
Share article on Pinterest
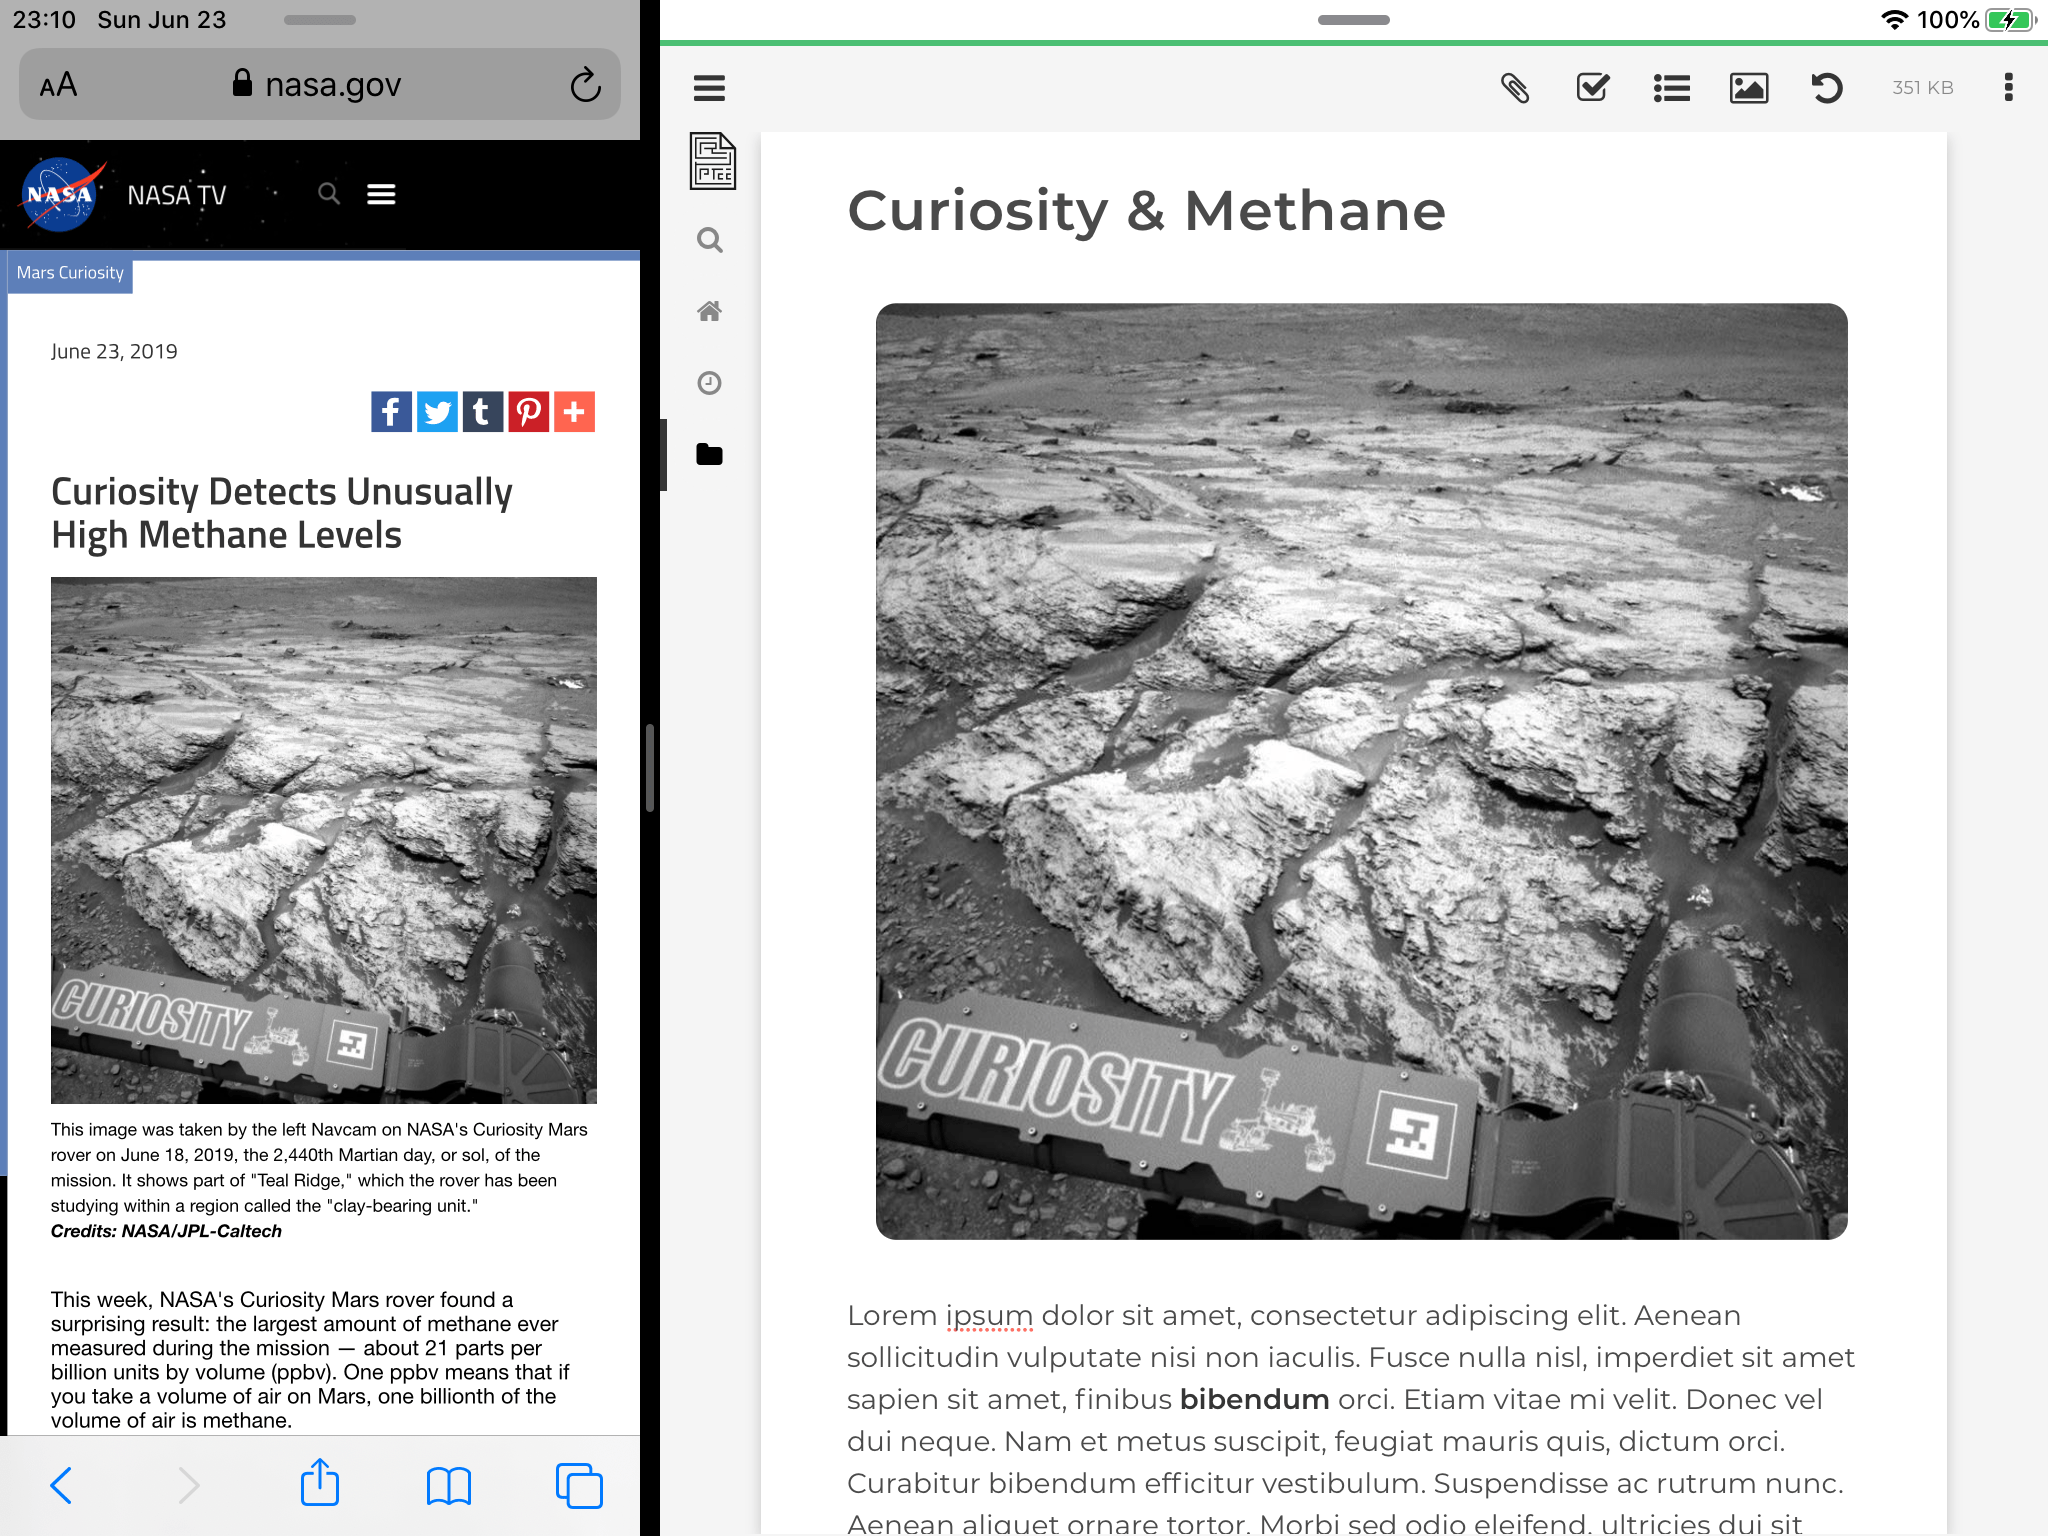[x=528, y=411]
